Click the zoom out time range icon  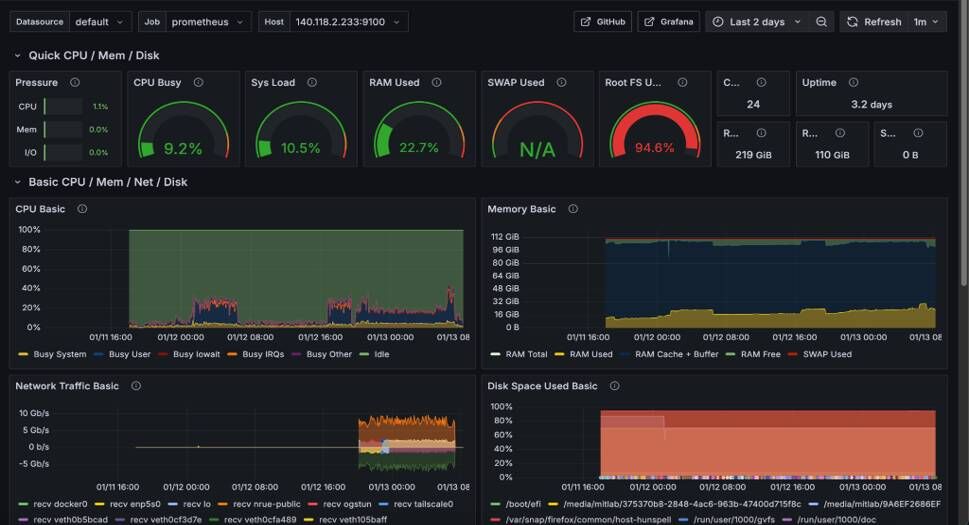(x=821, y=22)
